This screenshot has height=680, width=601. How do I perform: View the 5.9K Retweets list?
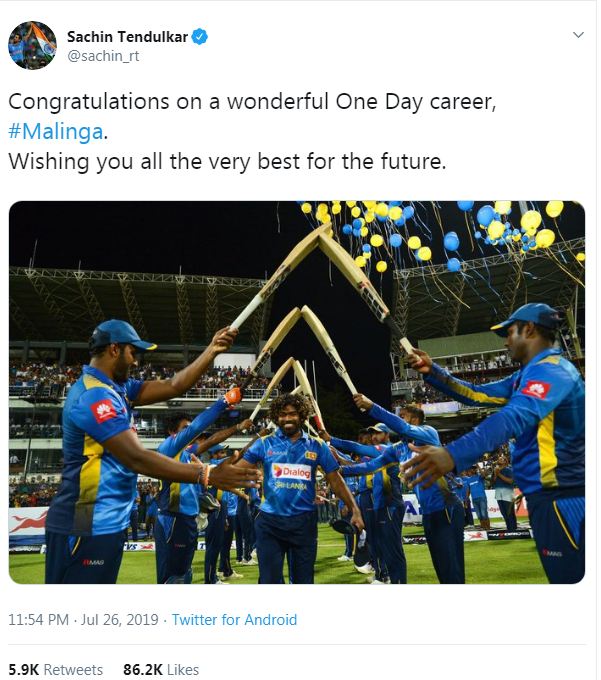tap(56, 669)
